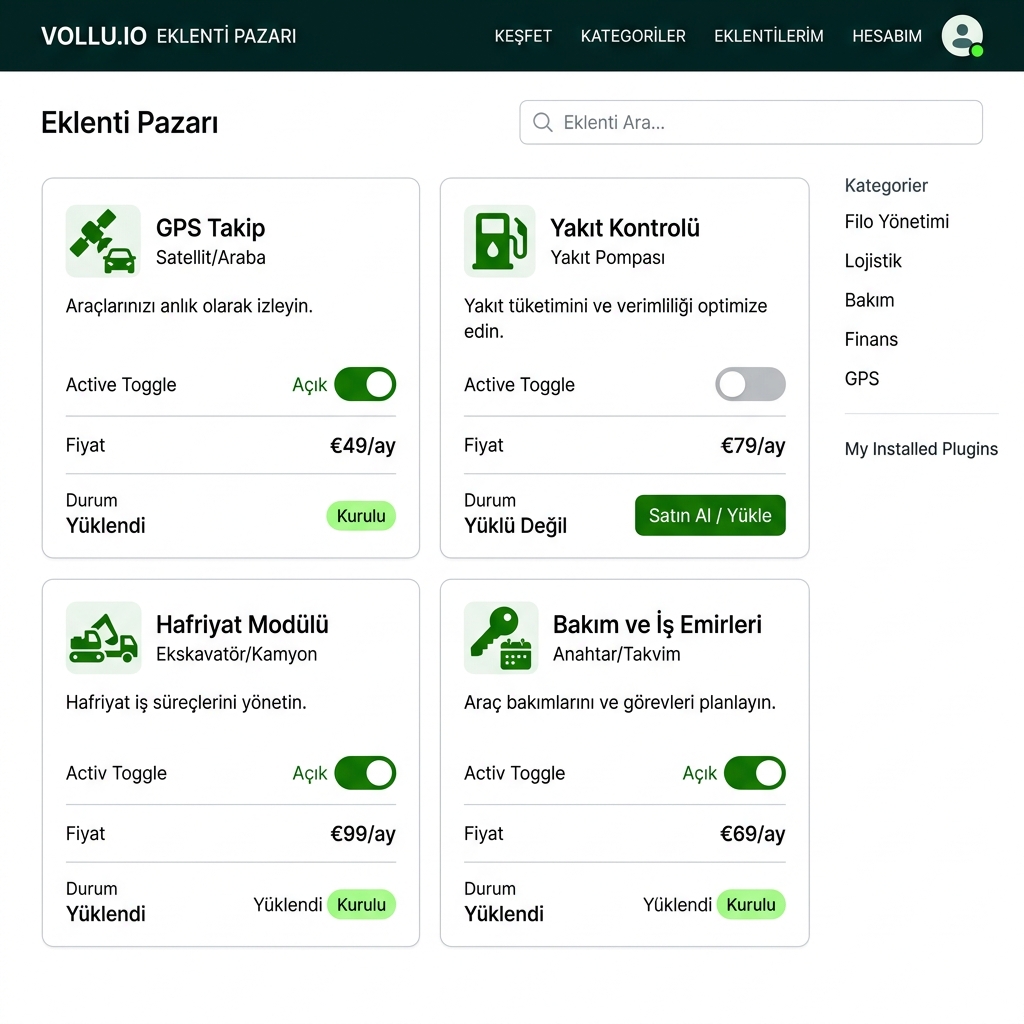Click the Satellit/Araba subtitle
This screenshot has width=1024, height=1024.
coord(210,257)
